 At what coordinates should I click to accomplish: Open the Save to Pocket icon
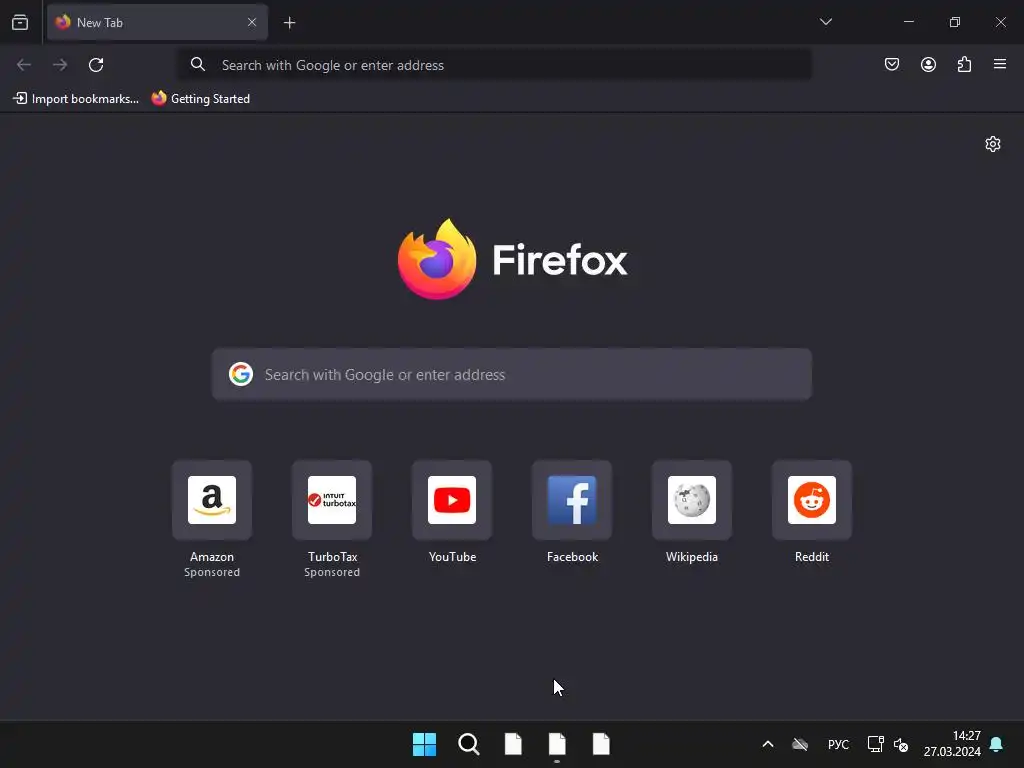point(892,64)
